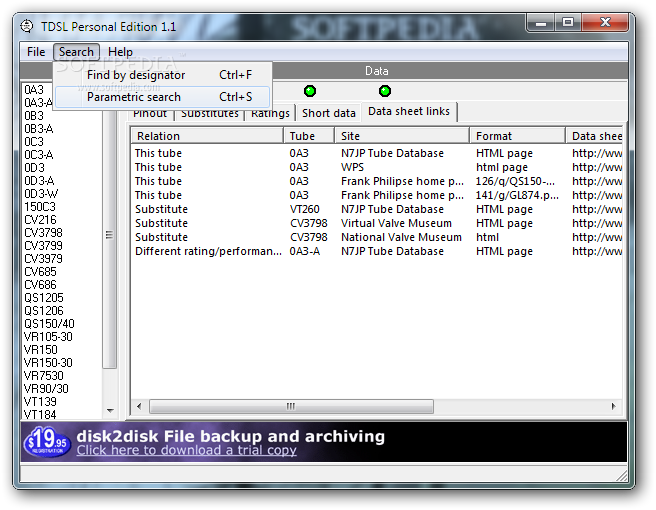The width and height of the screenshot is (656, 510).
Task: Click the $19.95 registration badge in banner
Action: [x=47, y=441]
